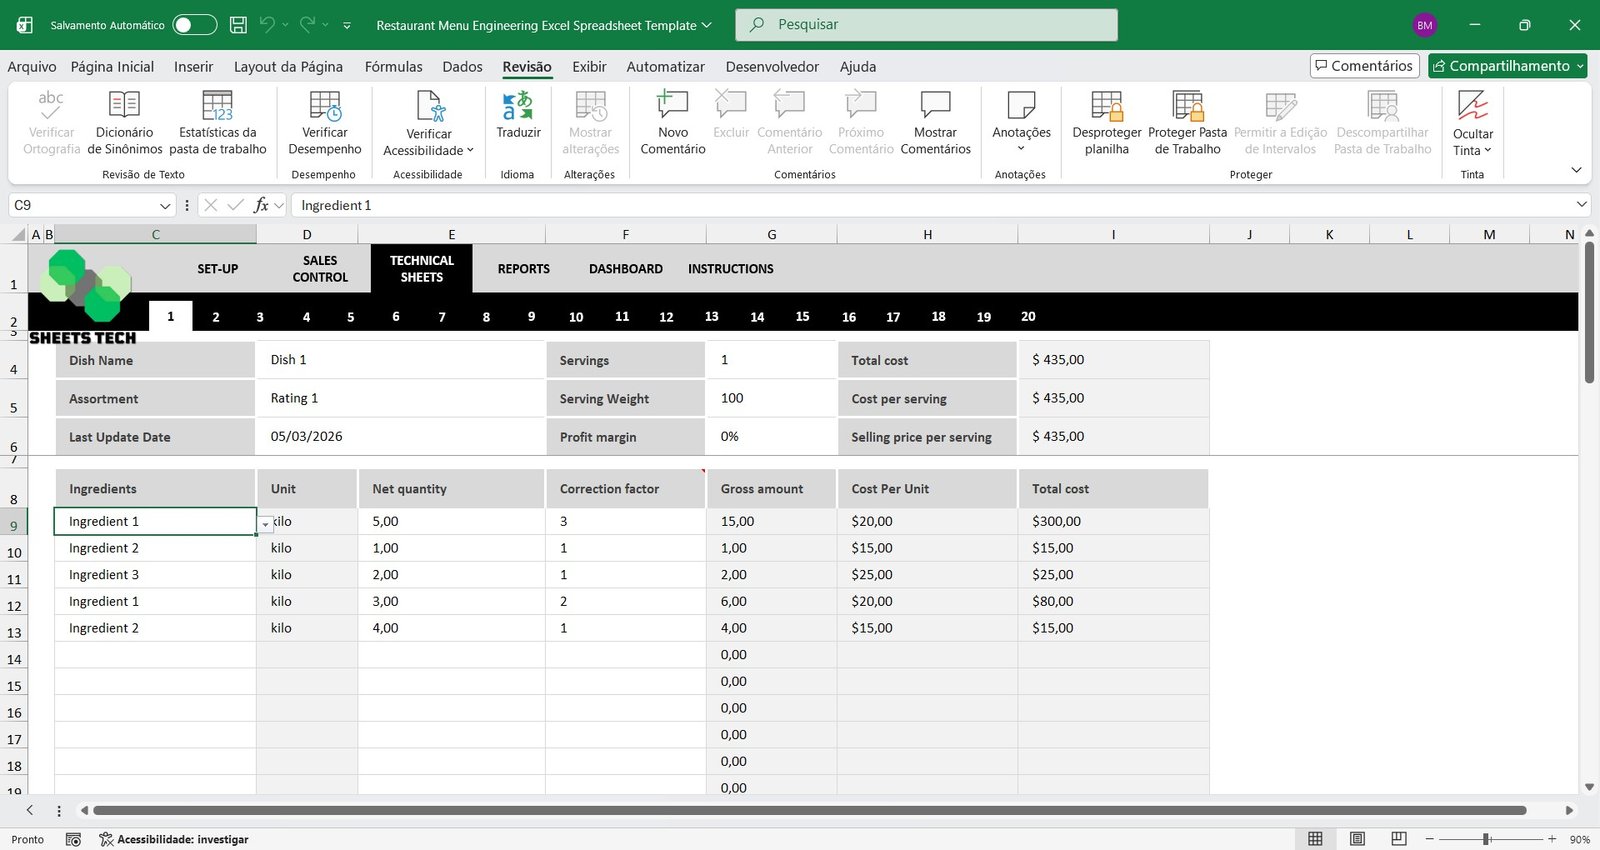Click the Traduzir translate icon
This screenshot has width=1600, height=850.
click(x=518, y=106)
